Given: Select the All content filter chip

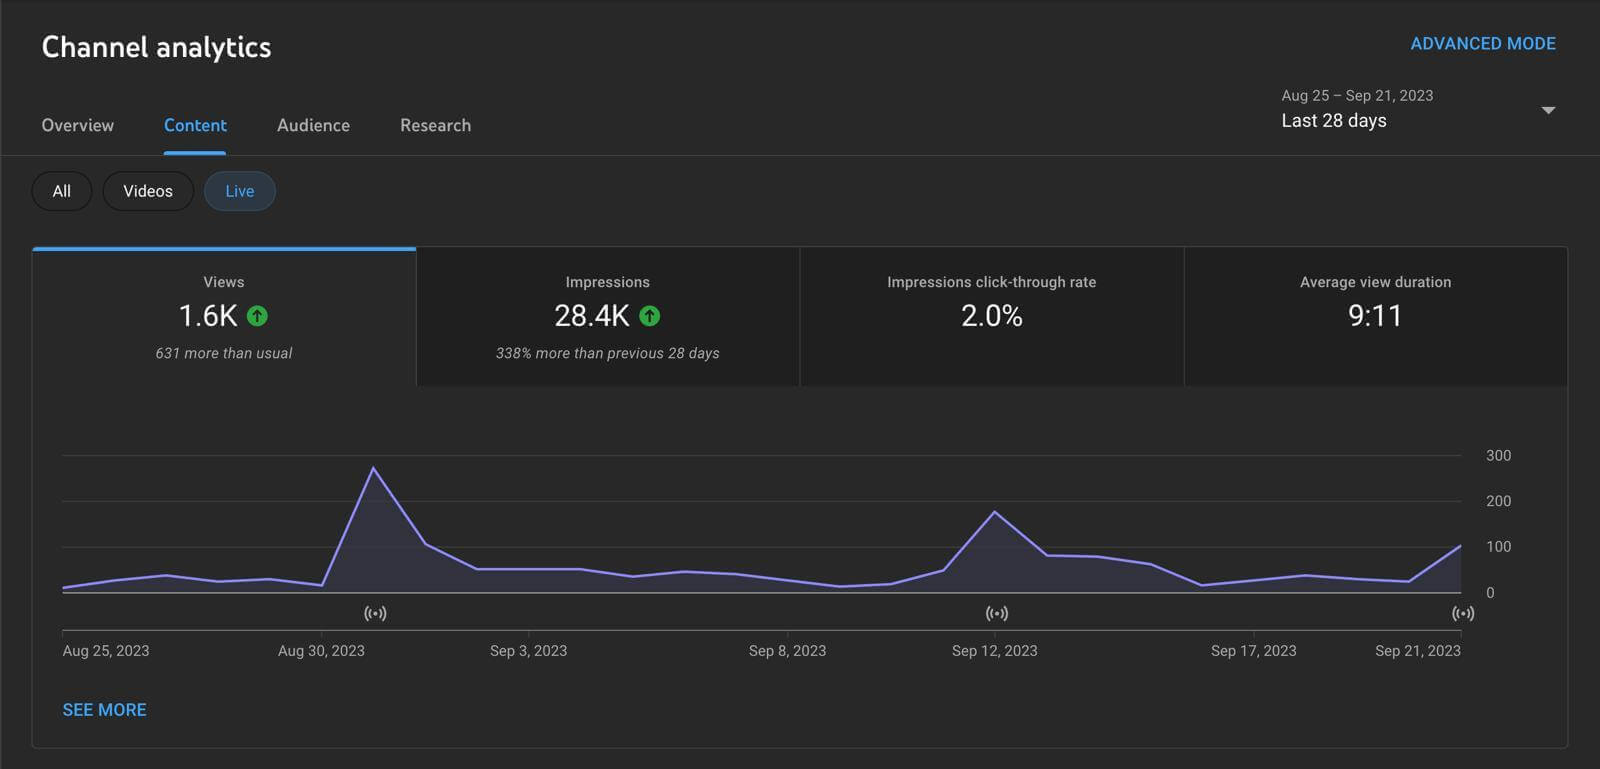Looking at the screenshot, I should coord(62,191).
